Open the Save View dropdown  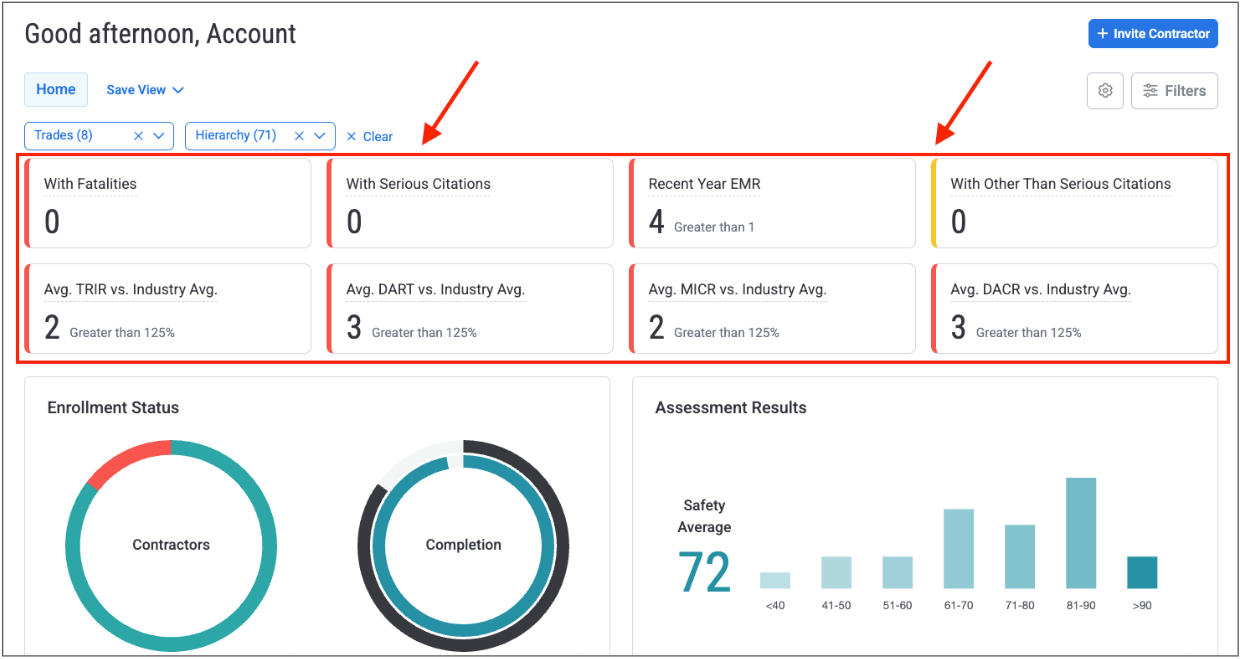point(145,90)
